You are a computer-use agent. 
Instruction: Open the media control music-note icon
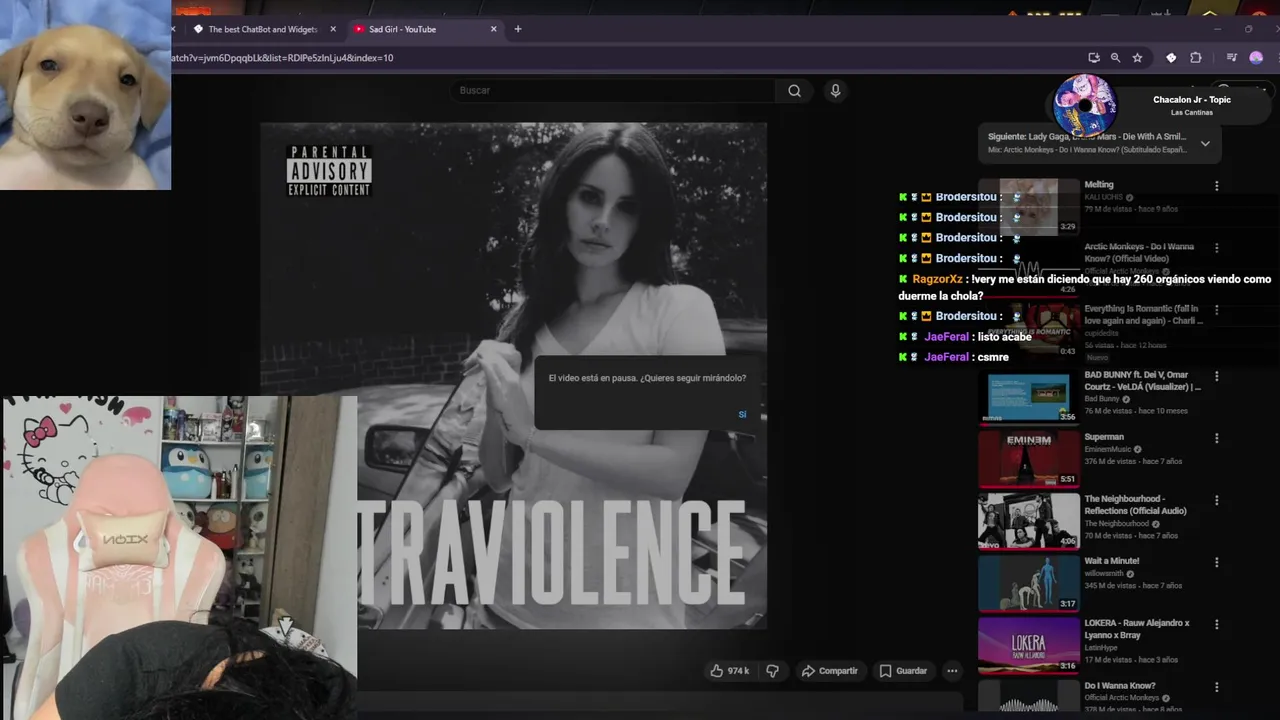(1232, 58)
